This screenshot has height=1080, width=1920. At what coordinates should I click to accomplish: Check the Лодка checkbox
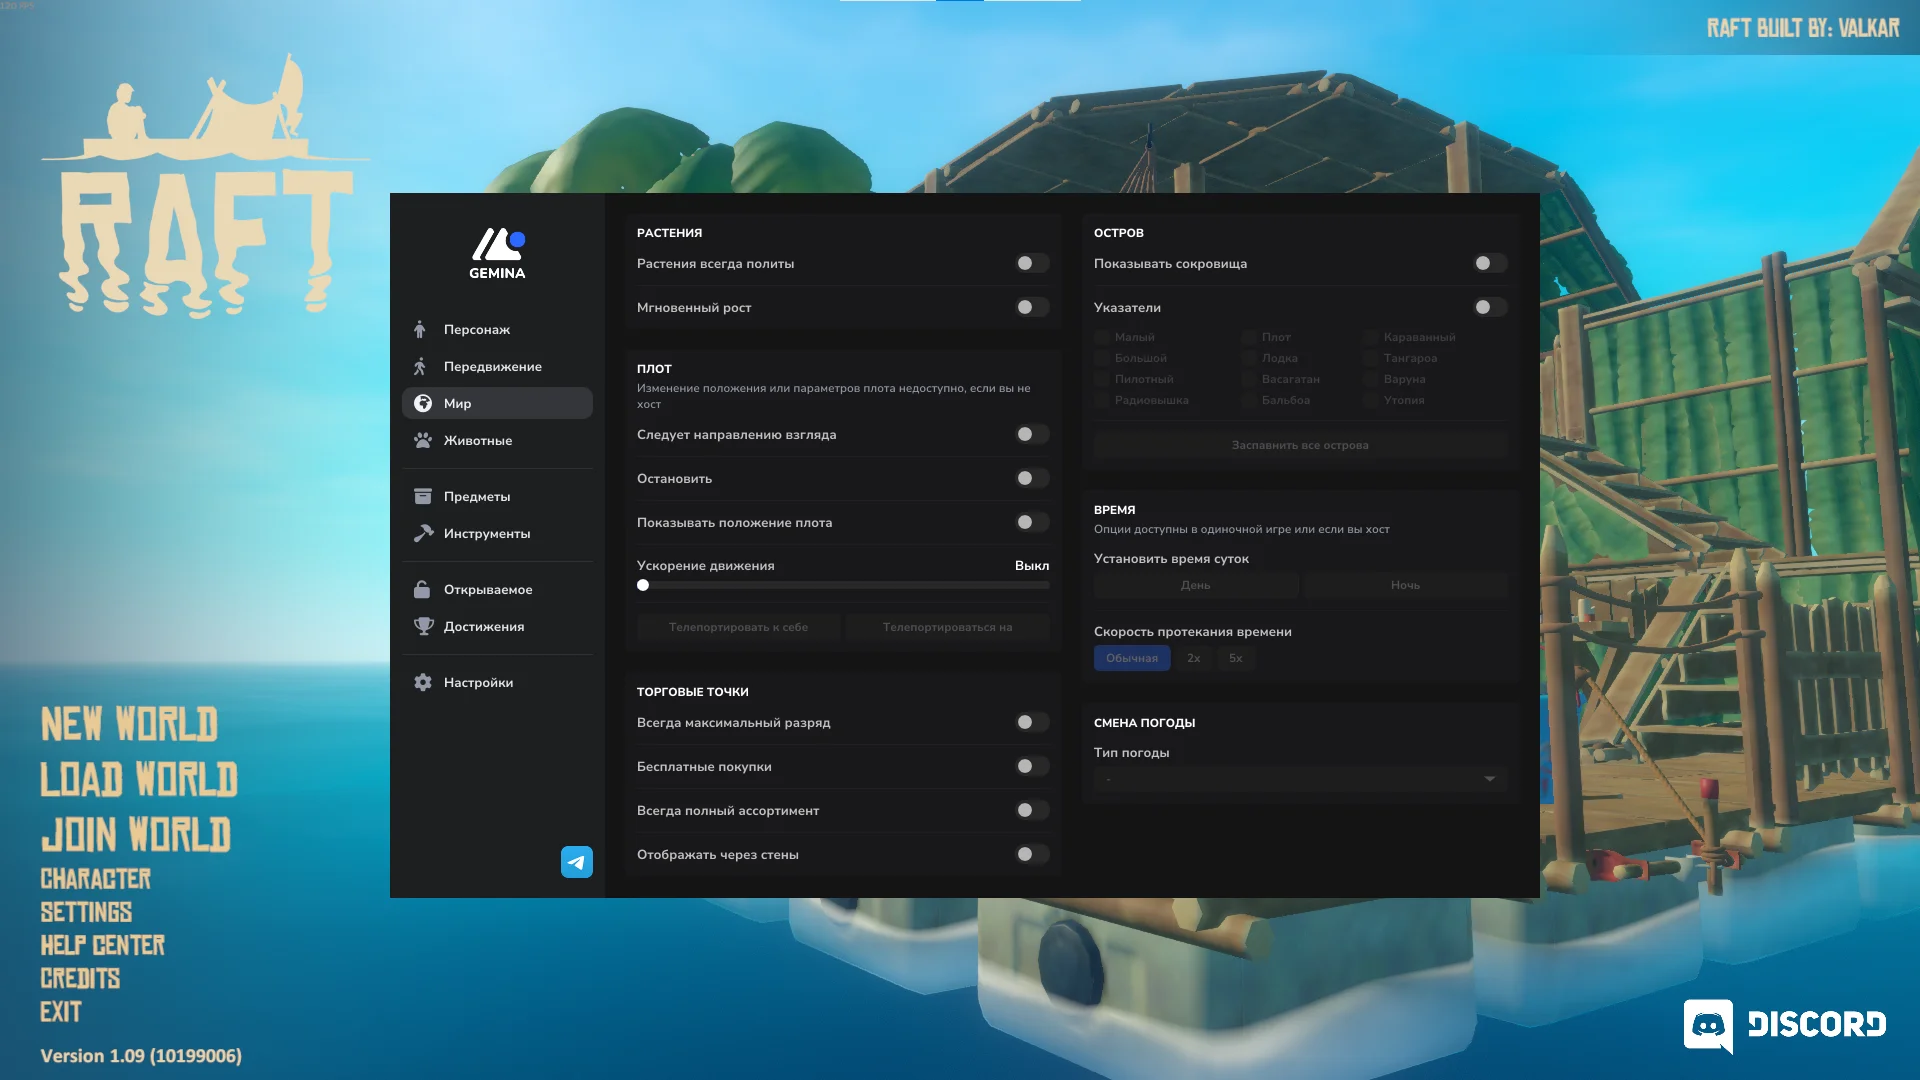click(x=1248, y=358)
